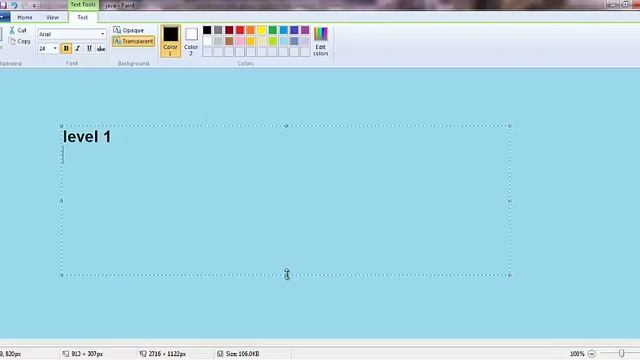The width and height of the screenshot is (640, 360).
Task: Click the left-middle text box resize handle
Action: pyautogui.click(x=62, y=201)
